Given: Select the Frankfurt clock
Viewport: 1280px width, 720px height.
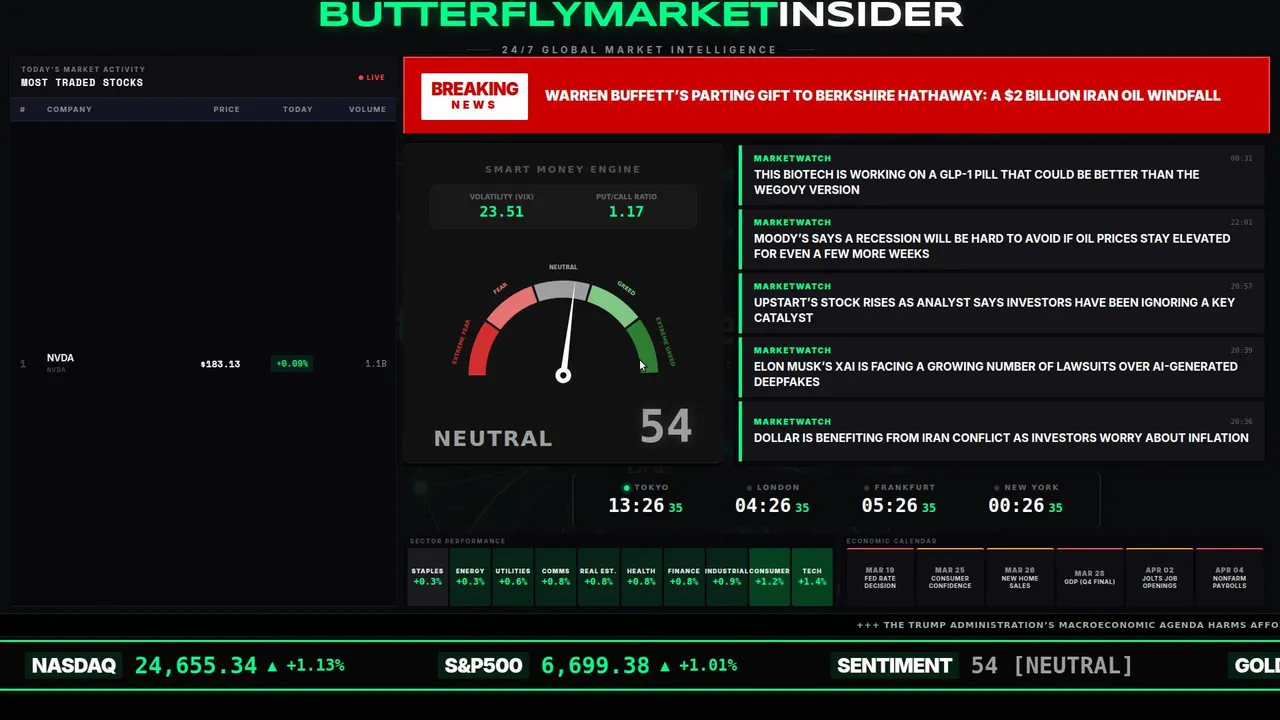Looking at the screenshot, I should pos(898,499).
